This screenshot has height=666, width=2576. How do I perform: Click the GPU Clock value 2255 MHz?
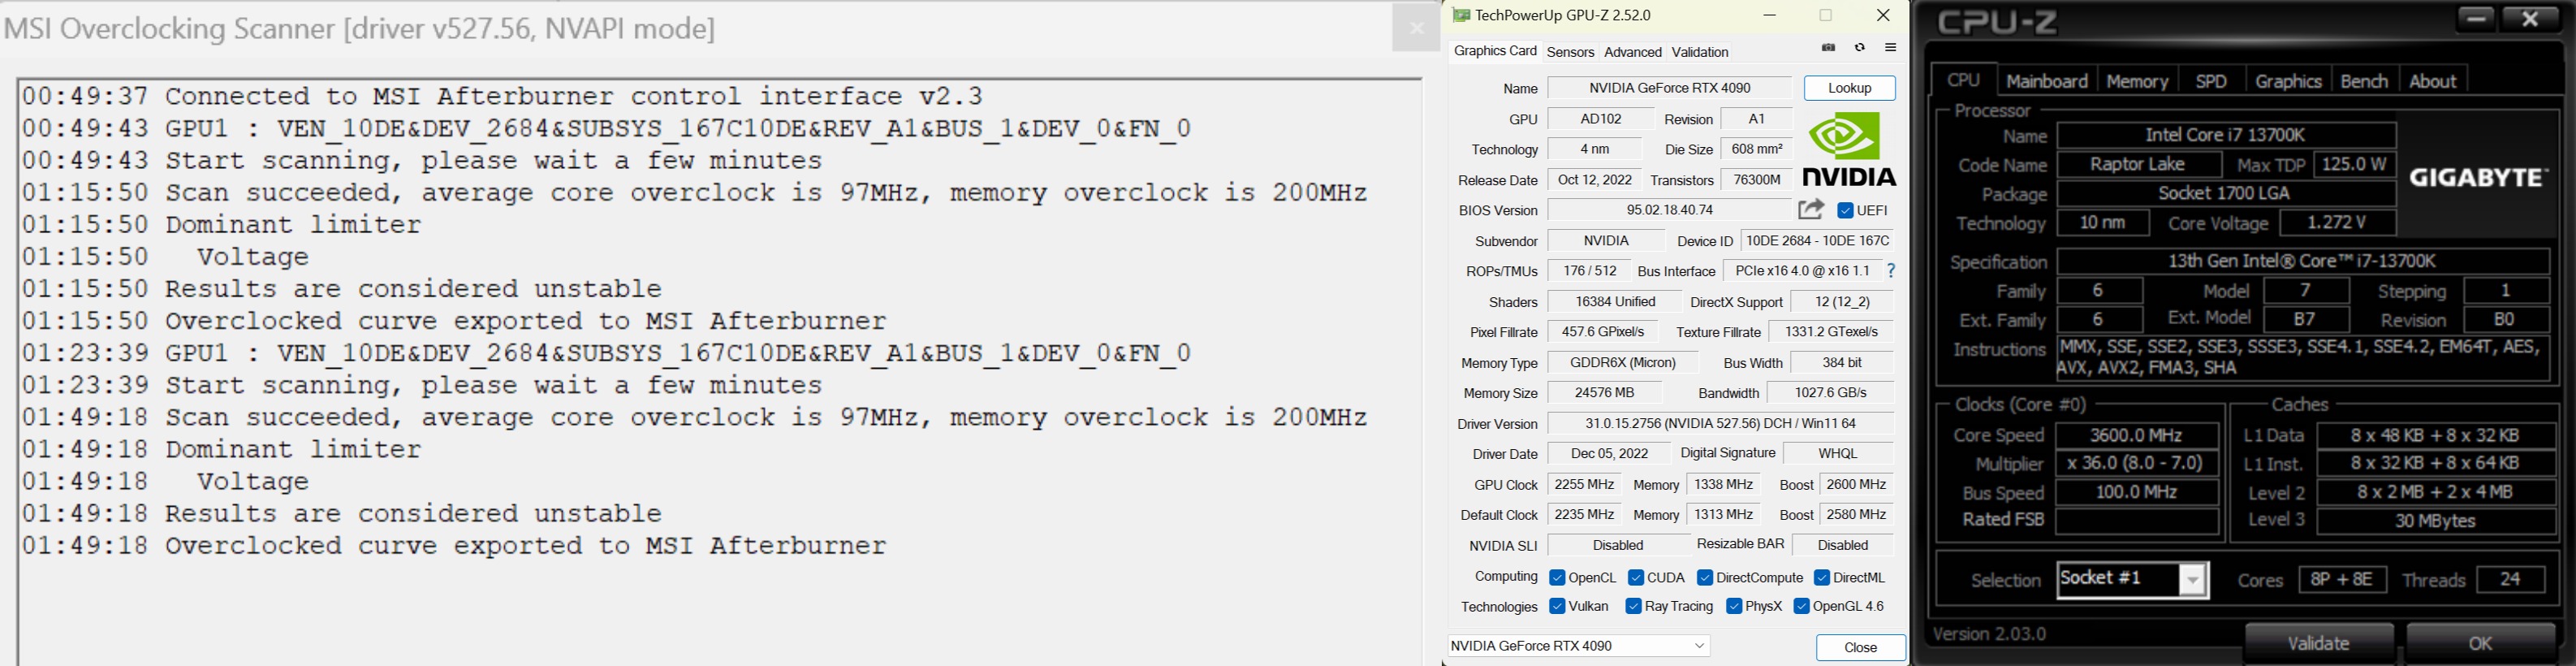1584,484
